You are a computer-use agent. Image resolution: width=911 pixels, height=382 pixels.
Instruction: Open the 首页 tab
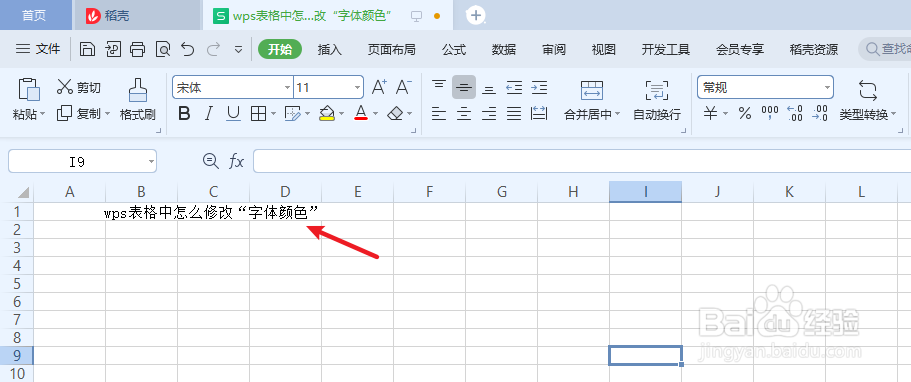34,16
